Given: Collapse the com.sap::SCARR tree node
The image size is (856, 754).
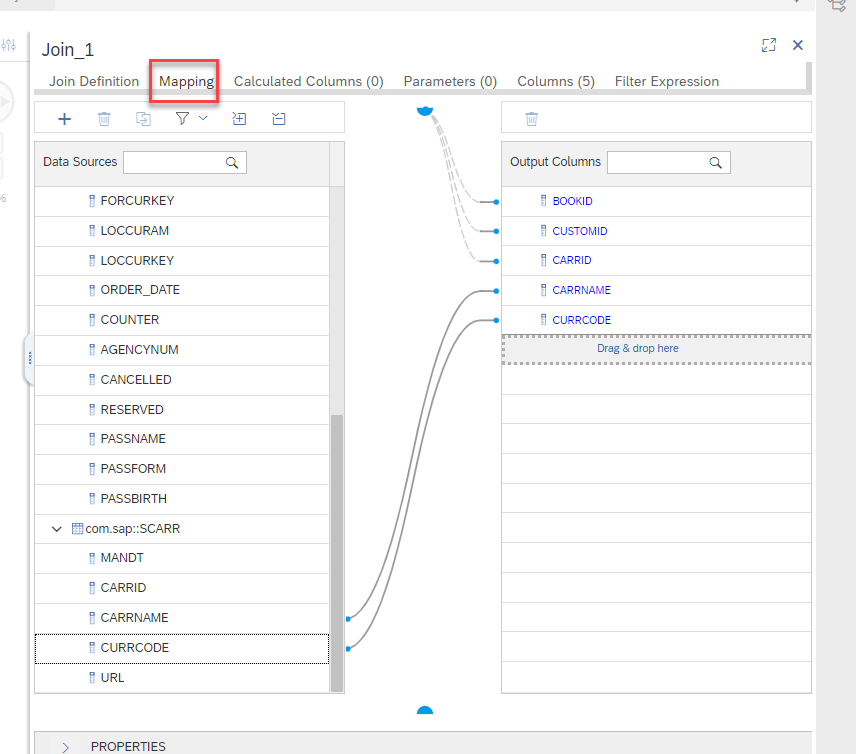Looking at the screenshot, I should (57, 528).
